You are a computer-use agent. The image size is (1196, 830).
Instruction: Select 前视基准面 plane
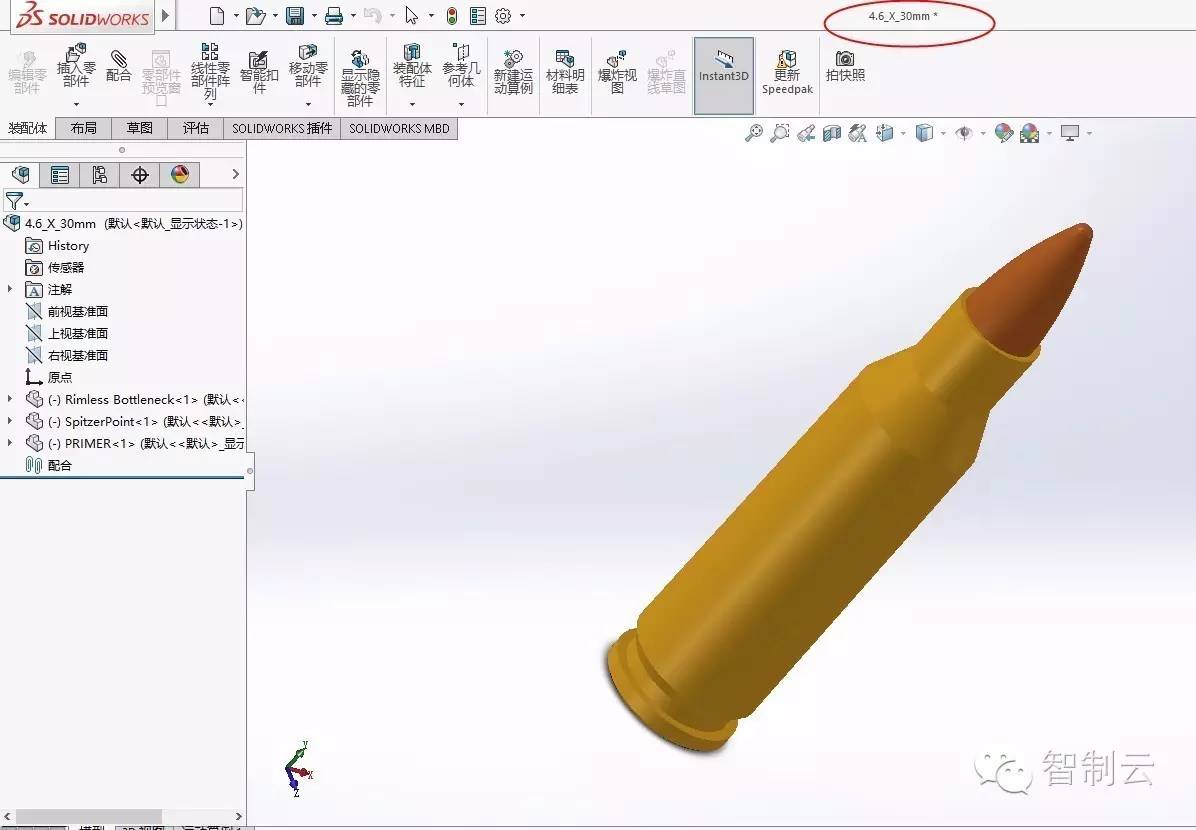(66, 311)
